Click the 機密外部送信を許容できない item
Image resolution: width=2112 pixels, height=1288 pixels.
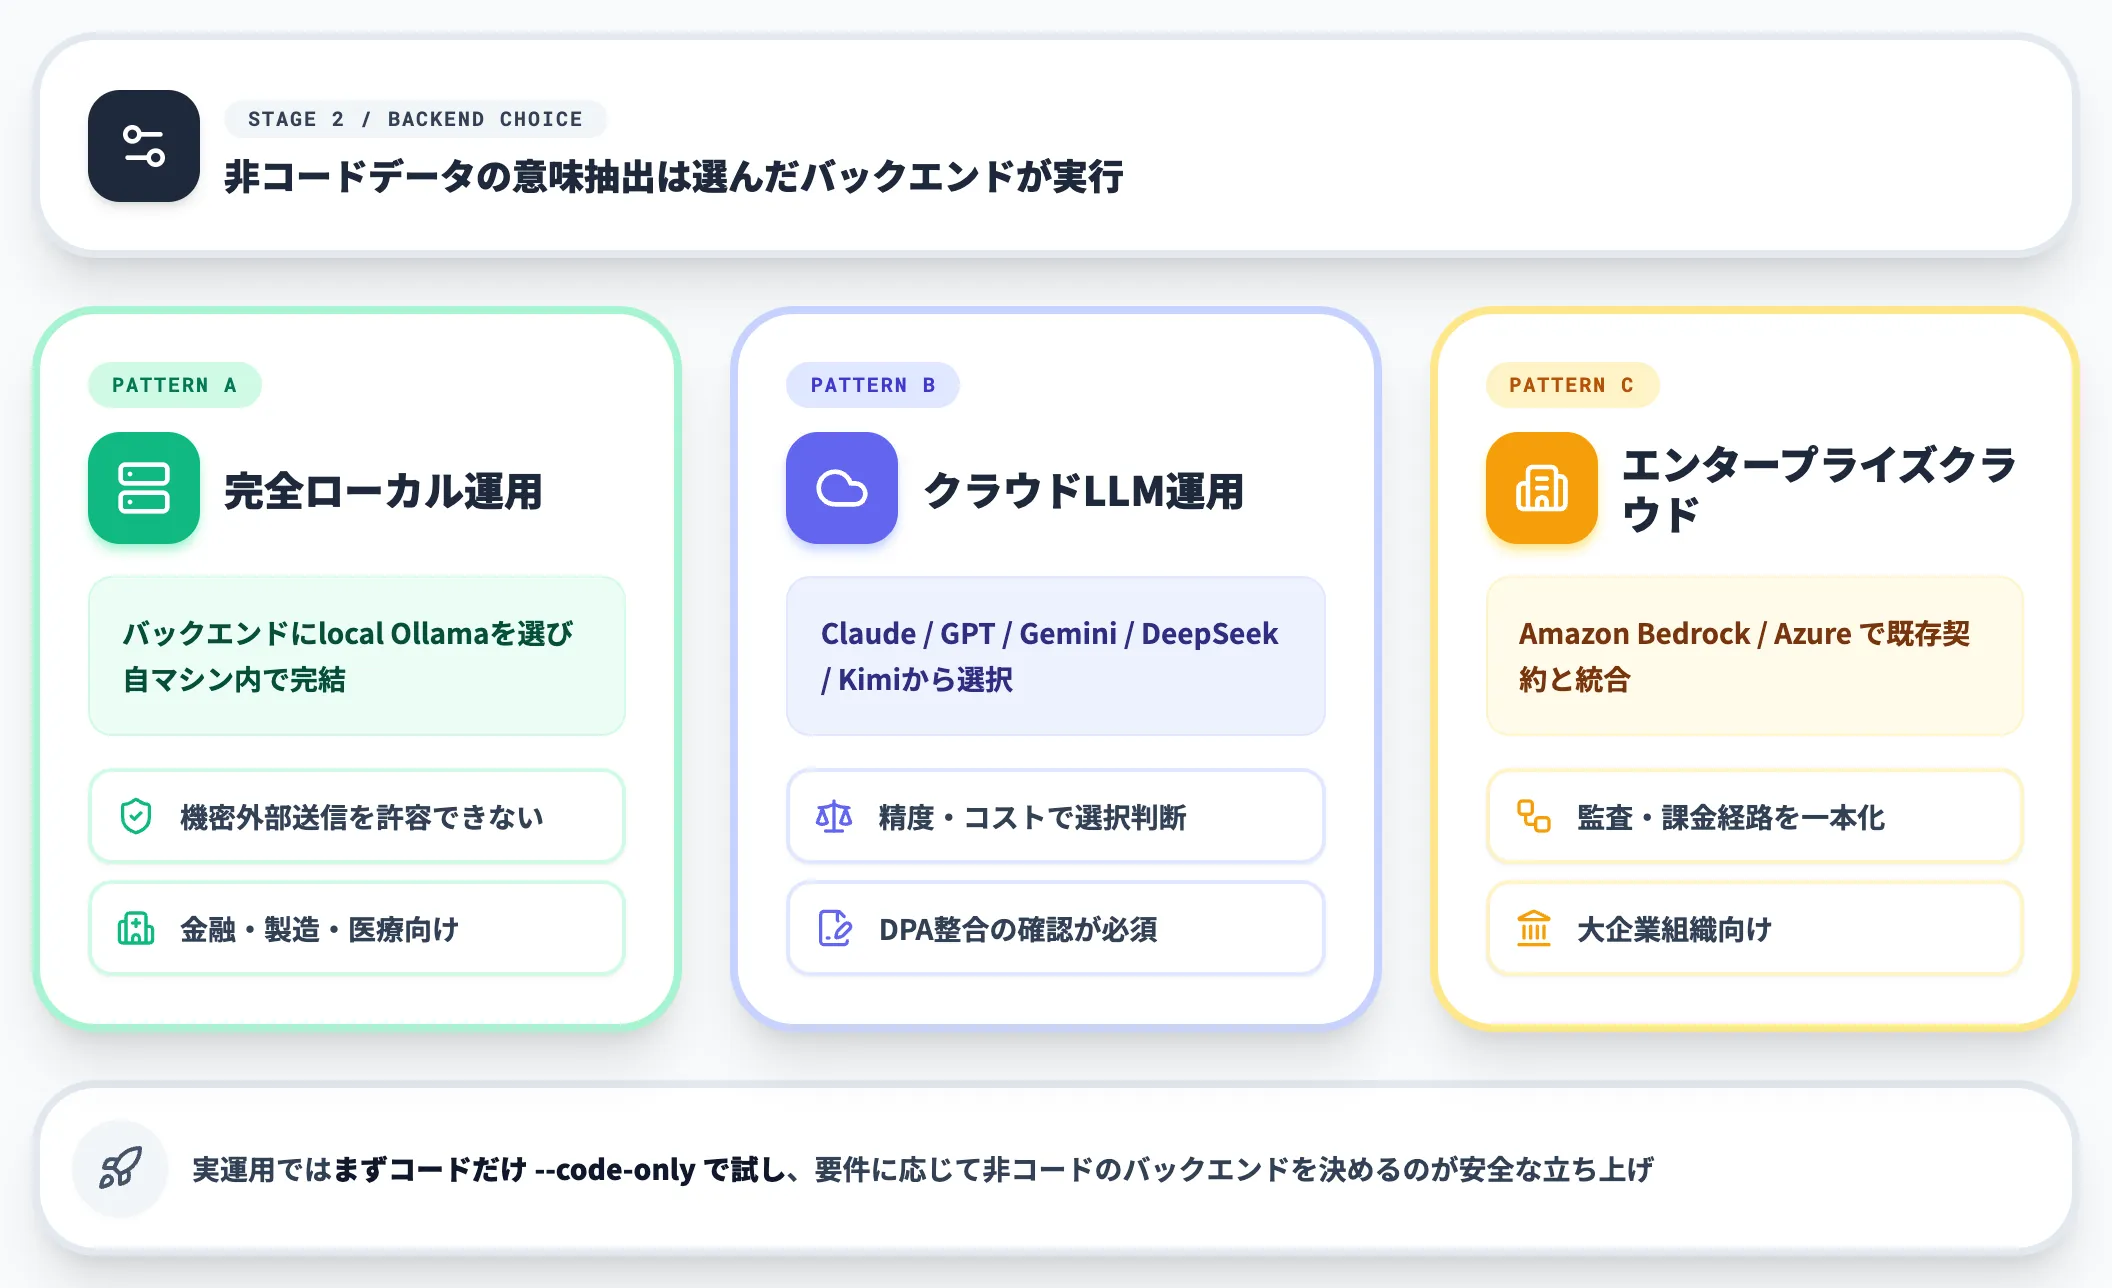coord(357,816)
